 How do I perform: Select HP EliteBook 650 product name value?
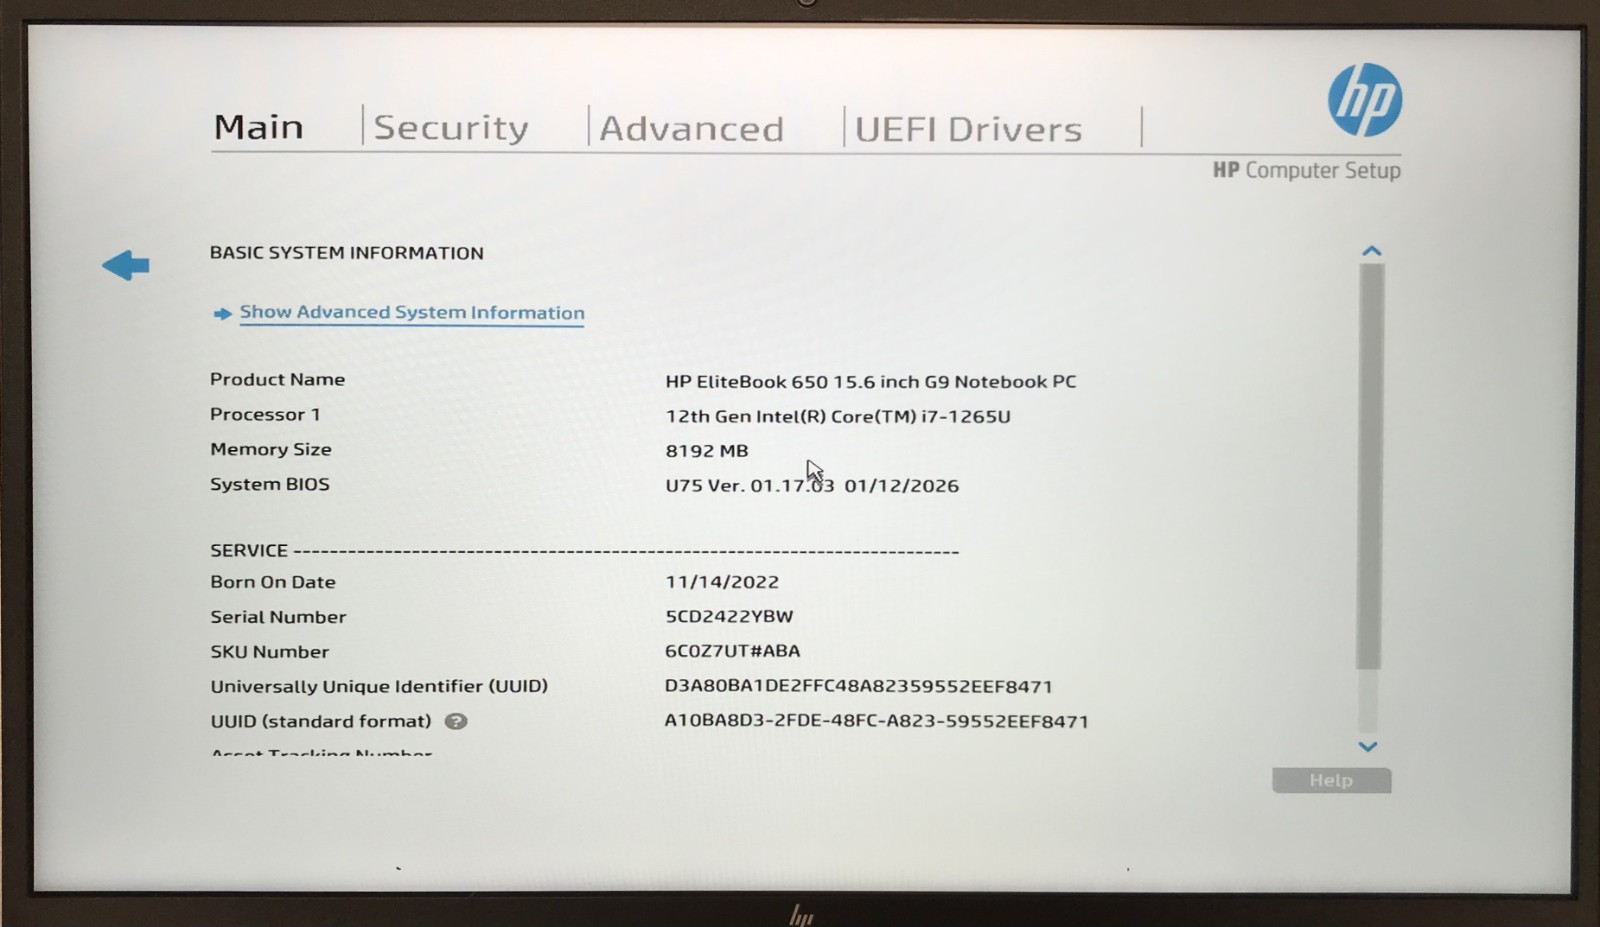(871, 381)
